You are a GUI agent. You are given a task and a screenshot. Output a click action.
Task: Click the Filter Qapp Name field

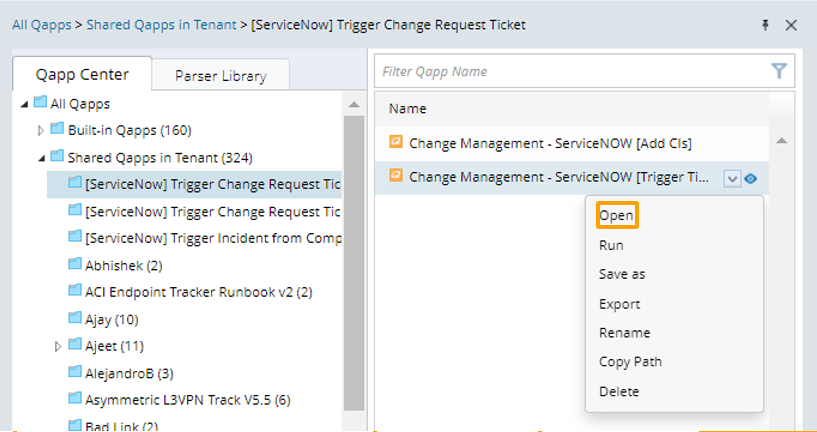click(570, 71)
